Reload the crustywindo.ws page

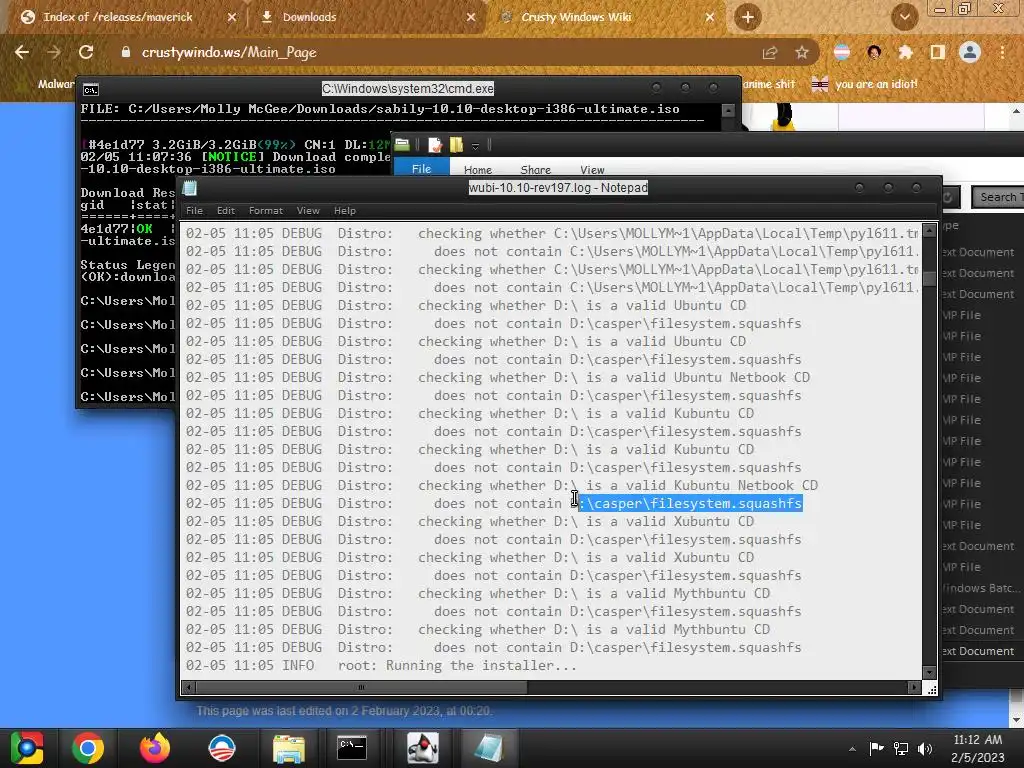point(86,52)
